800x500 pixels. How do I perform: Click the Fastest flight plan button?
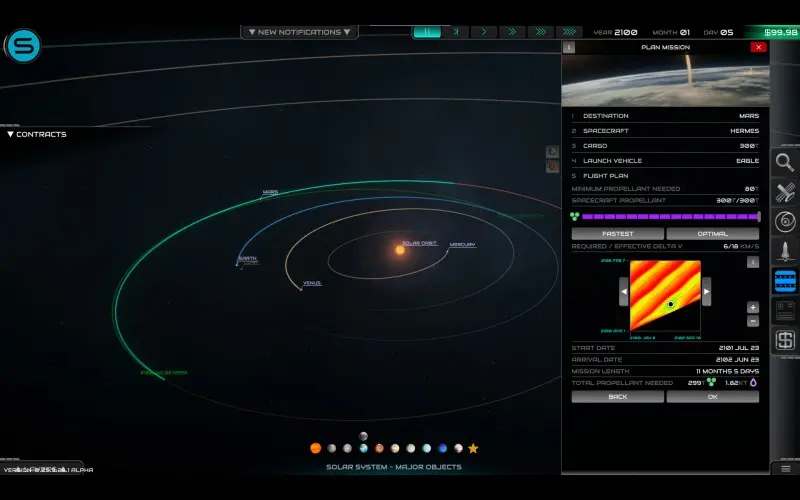coord(617,233)
